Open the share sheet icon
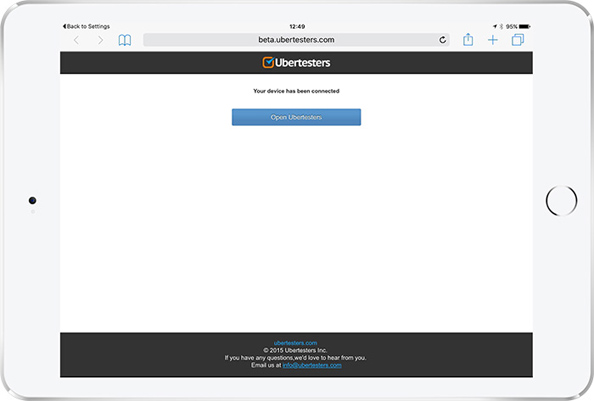Image resolution: width=594 pixels, height=401 pixels. [x=468, y=39]
